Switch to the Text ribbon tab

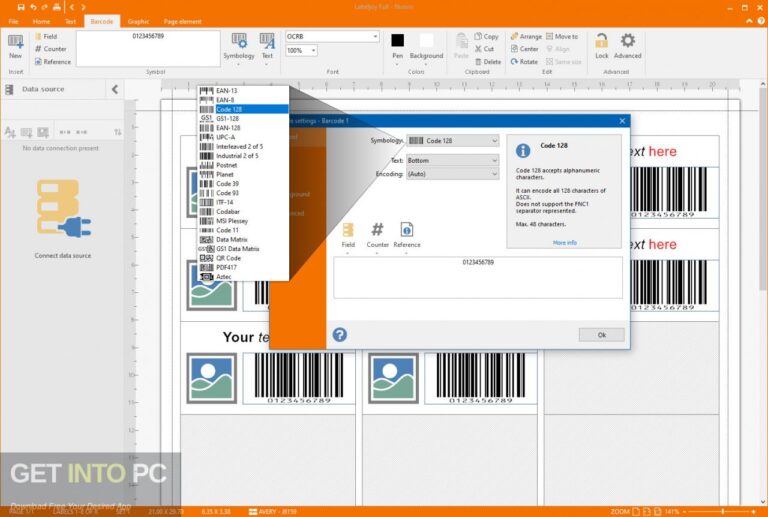[70, 22]
